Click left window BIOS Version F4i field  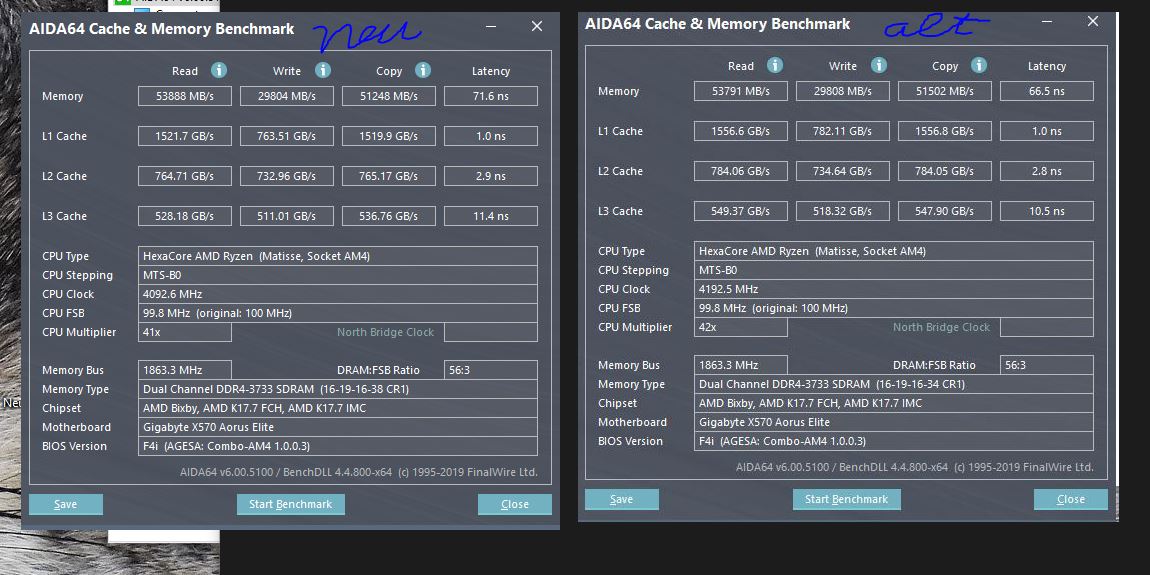pos(338,446)
